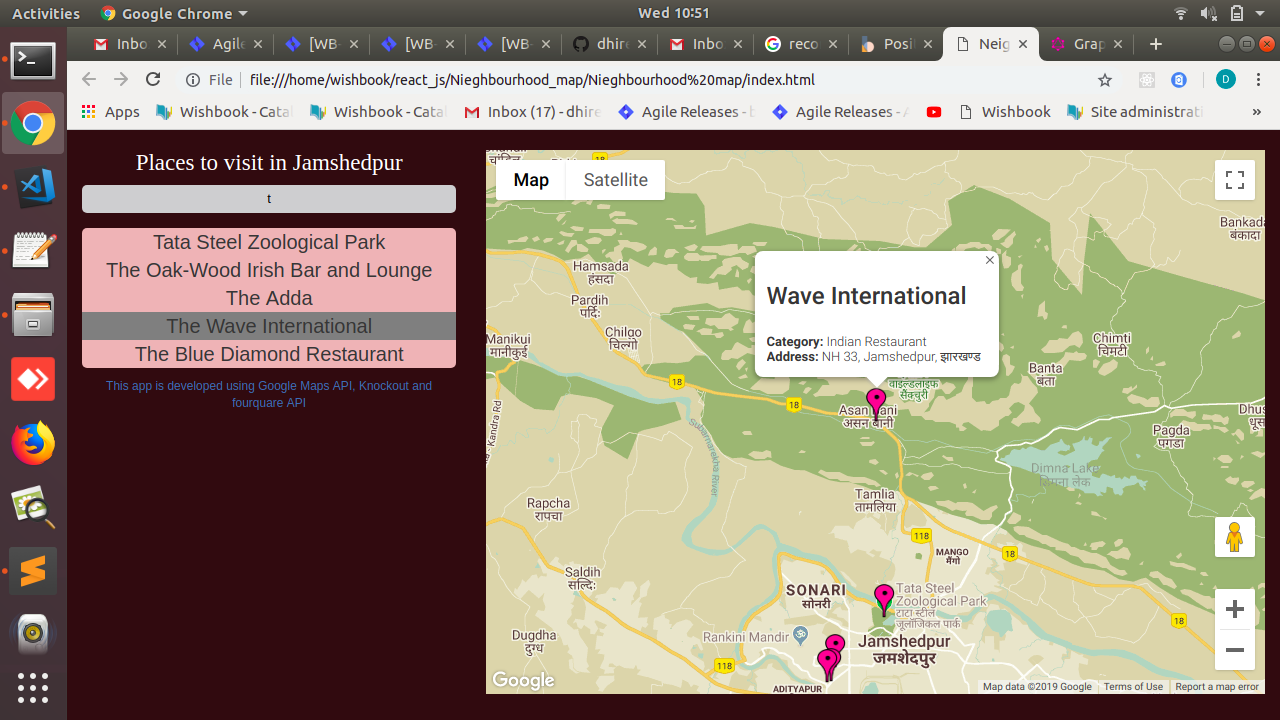Select The Adda from the list

point(269,298)
